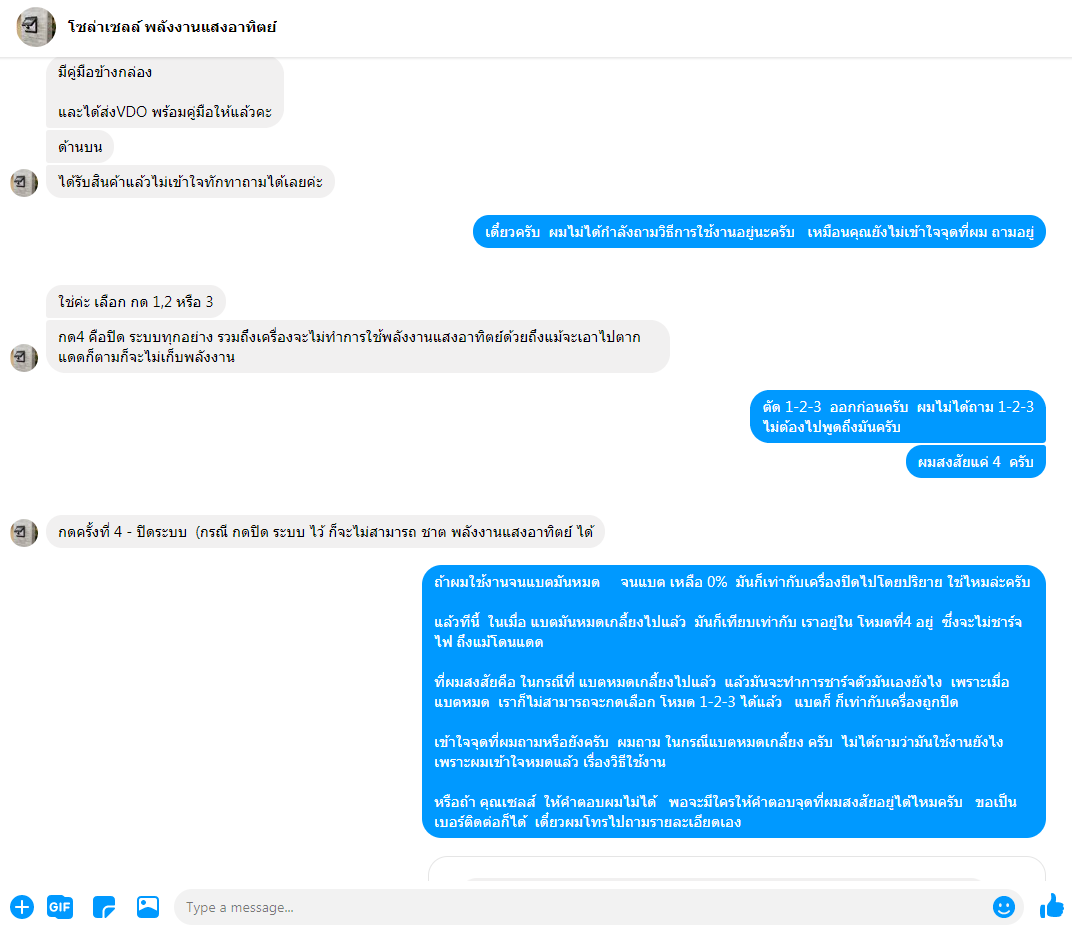Select the long blue message about battery
The width and height of the screenshot is (1072, 929).
[734, 701]
